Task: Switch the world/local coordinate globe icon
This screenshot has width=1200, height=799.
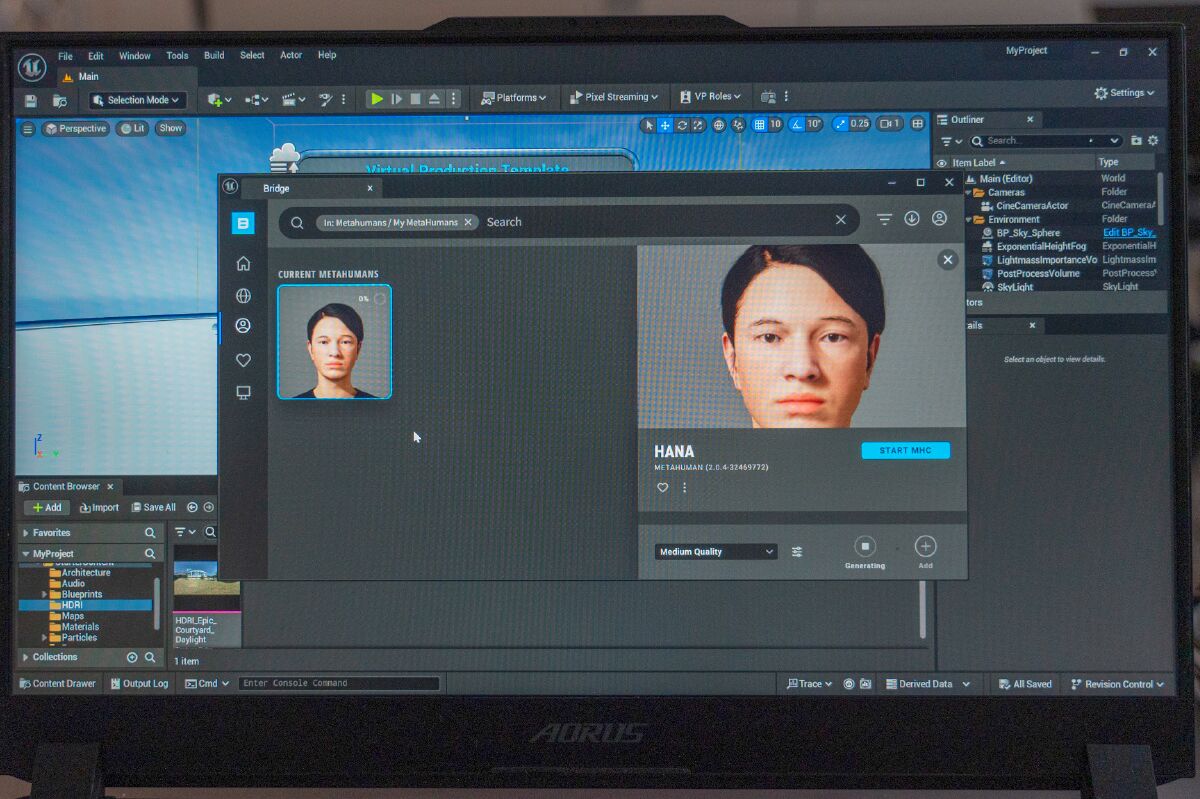Action: click(719, 125)
